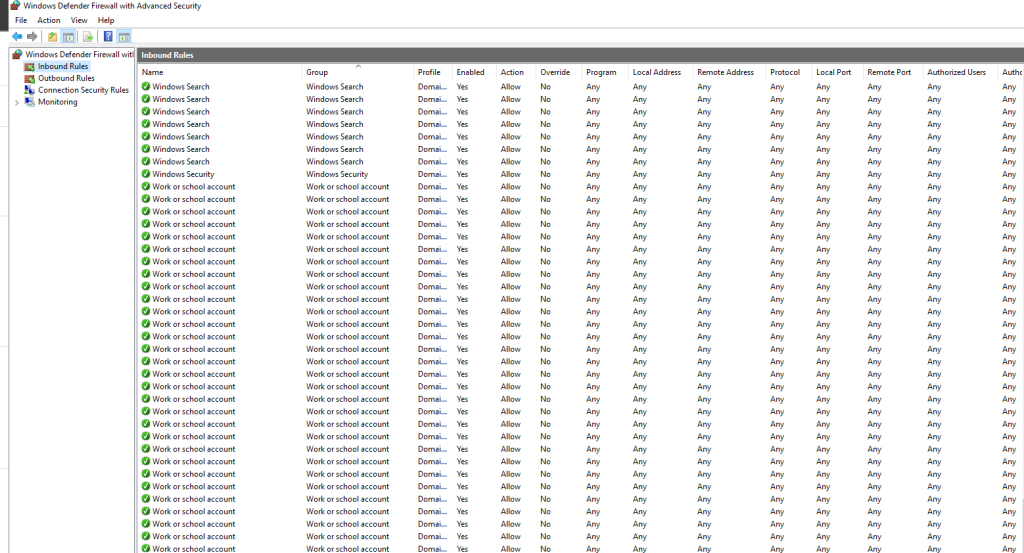The width and height of the screenshot is (1024, 553).
Task: Expand the Monitoring tree node
Action: 16,102
